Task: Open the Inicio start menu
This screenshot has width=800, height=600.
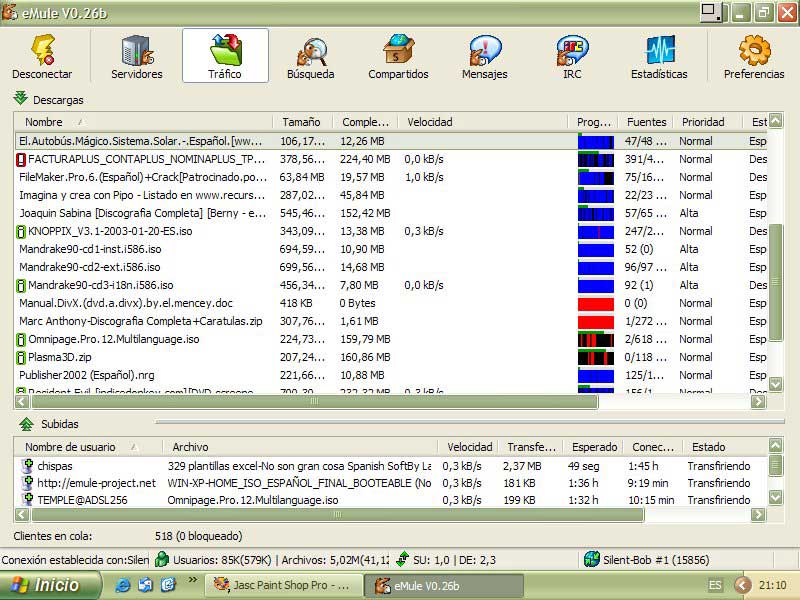Action: click(51, 585)
